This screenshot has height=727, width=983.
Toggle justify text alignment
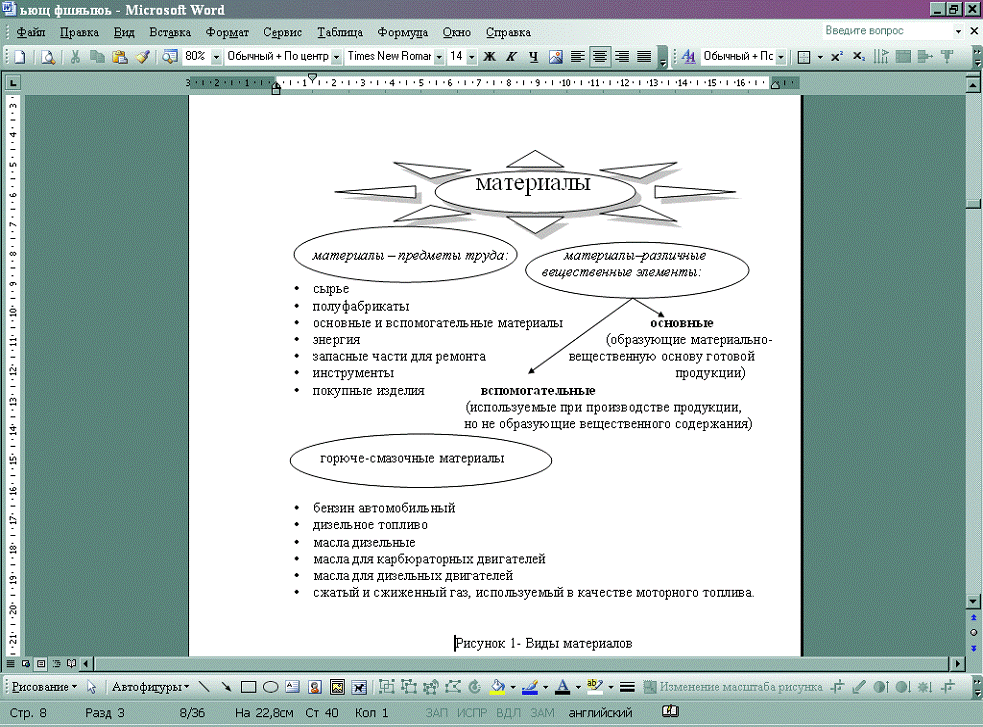click(645, 57)
